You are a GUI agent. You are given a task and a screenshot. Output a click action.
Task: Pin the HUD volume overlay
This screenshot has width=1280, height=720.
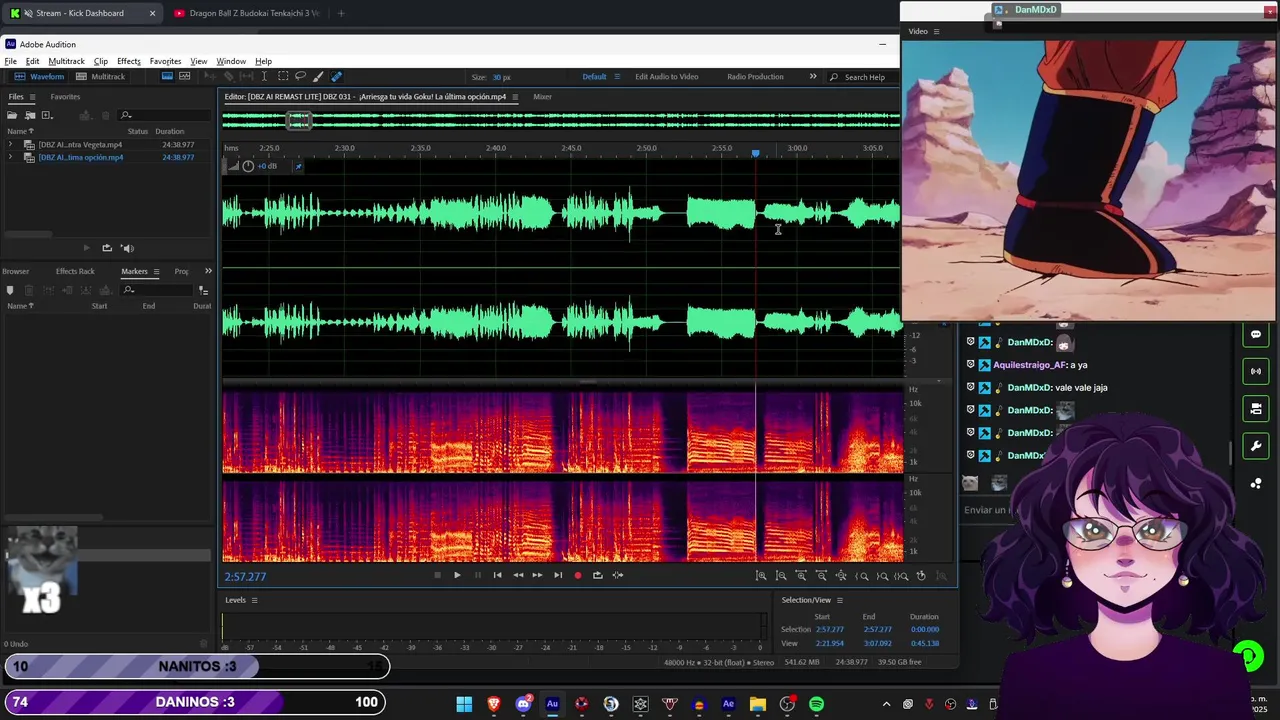point(298,166)
